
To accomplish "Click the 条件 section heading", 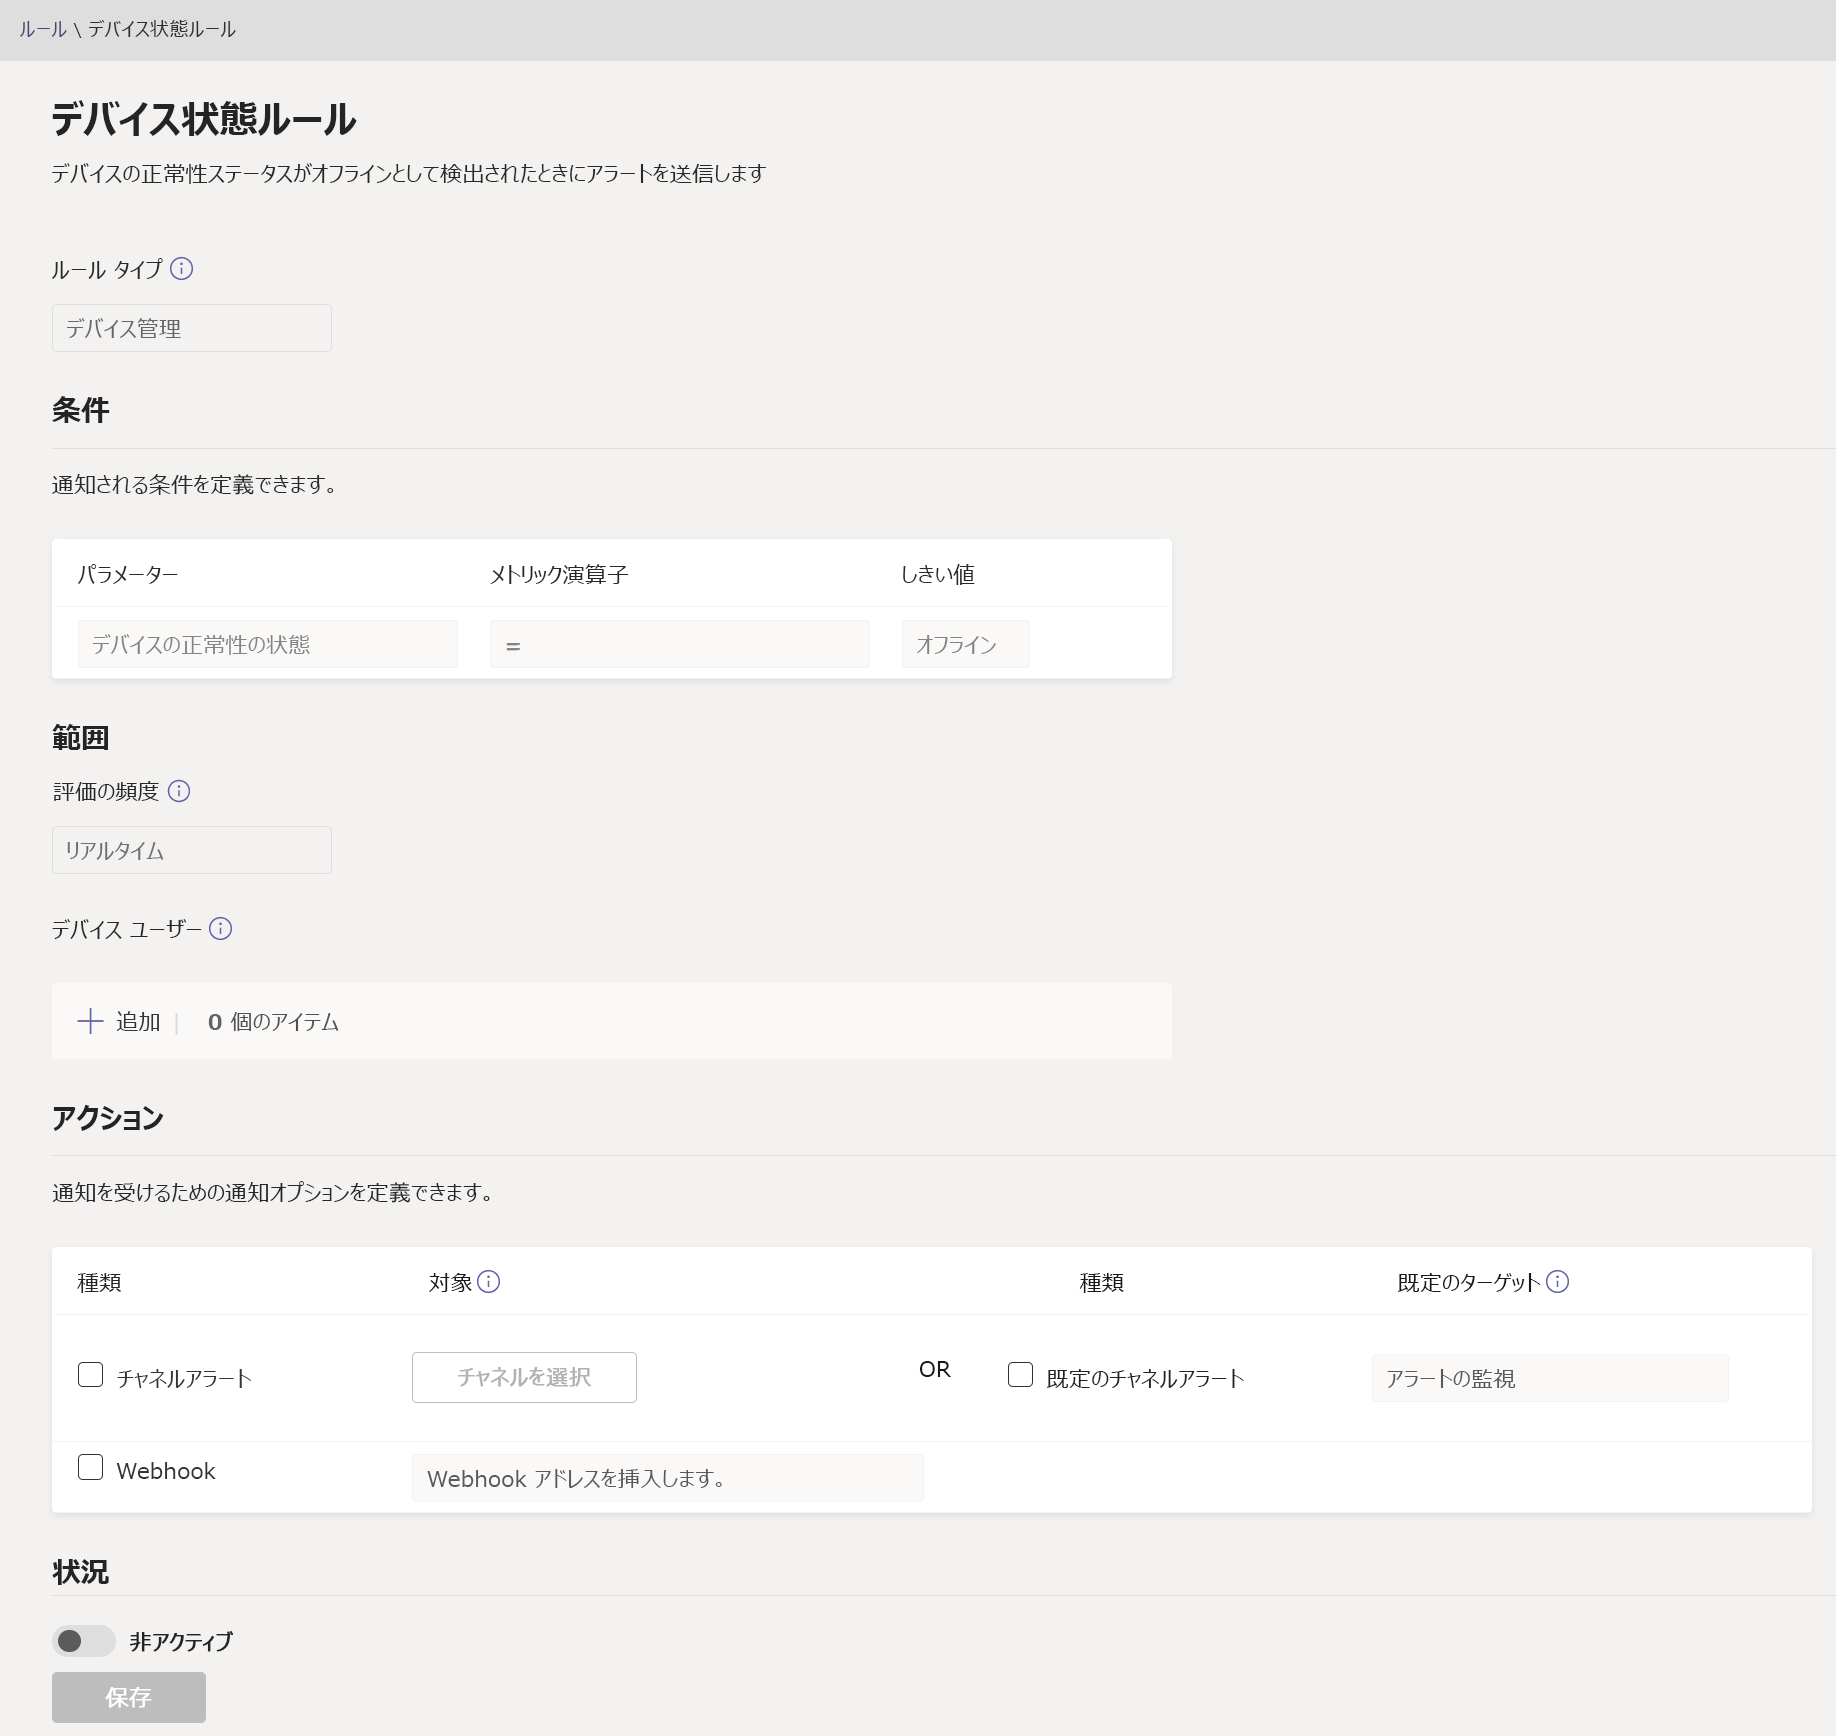I will [81, 410].
